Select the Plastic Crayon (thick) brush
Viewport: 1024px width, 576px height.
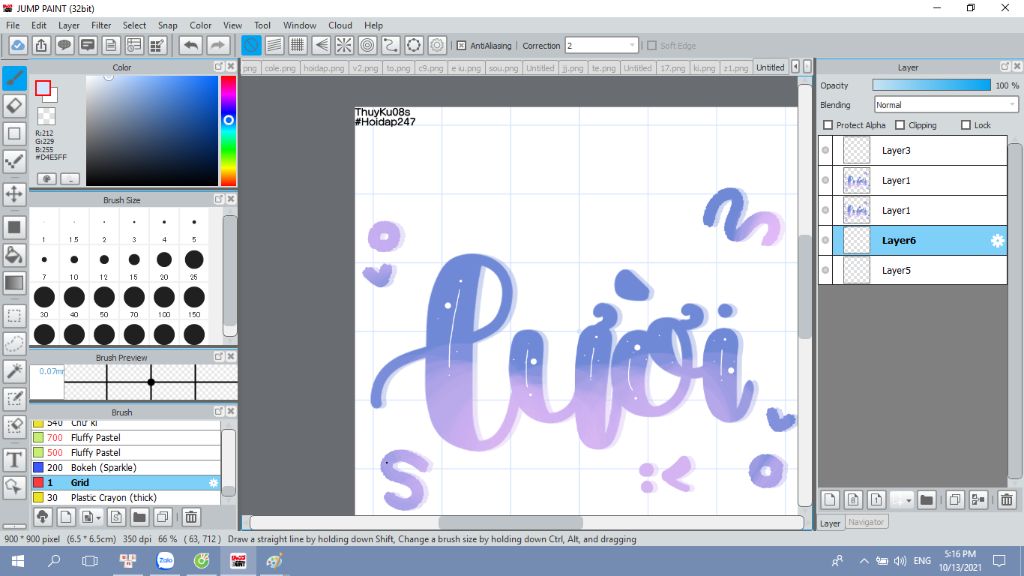[x=126, y=498]
